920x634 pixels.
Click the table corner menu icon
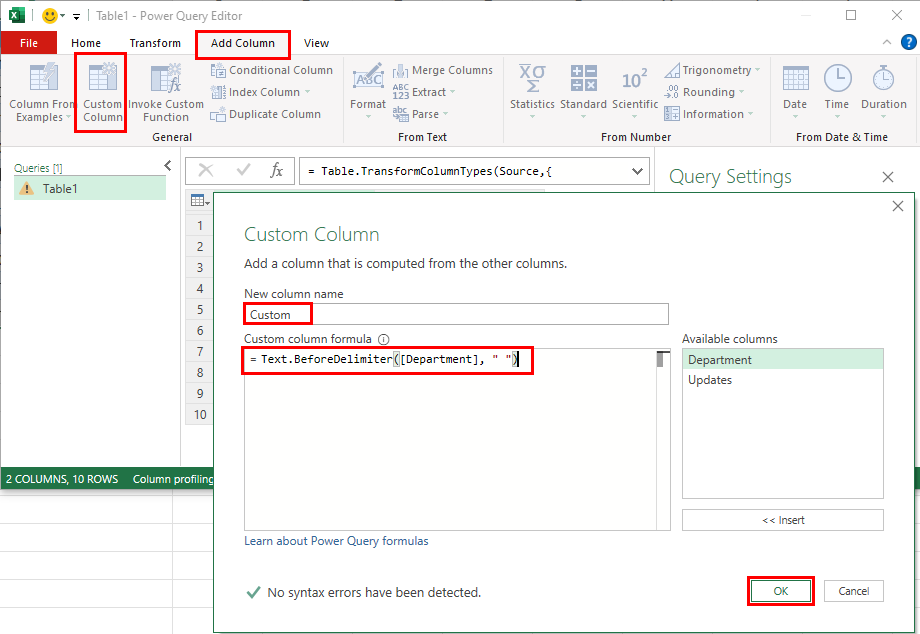coord(200,201)
